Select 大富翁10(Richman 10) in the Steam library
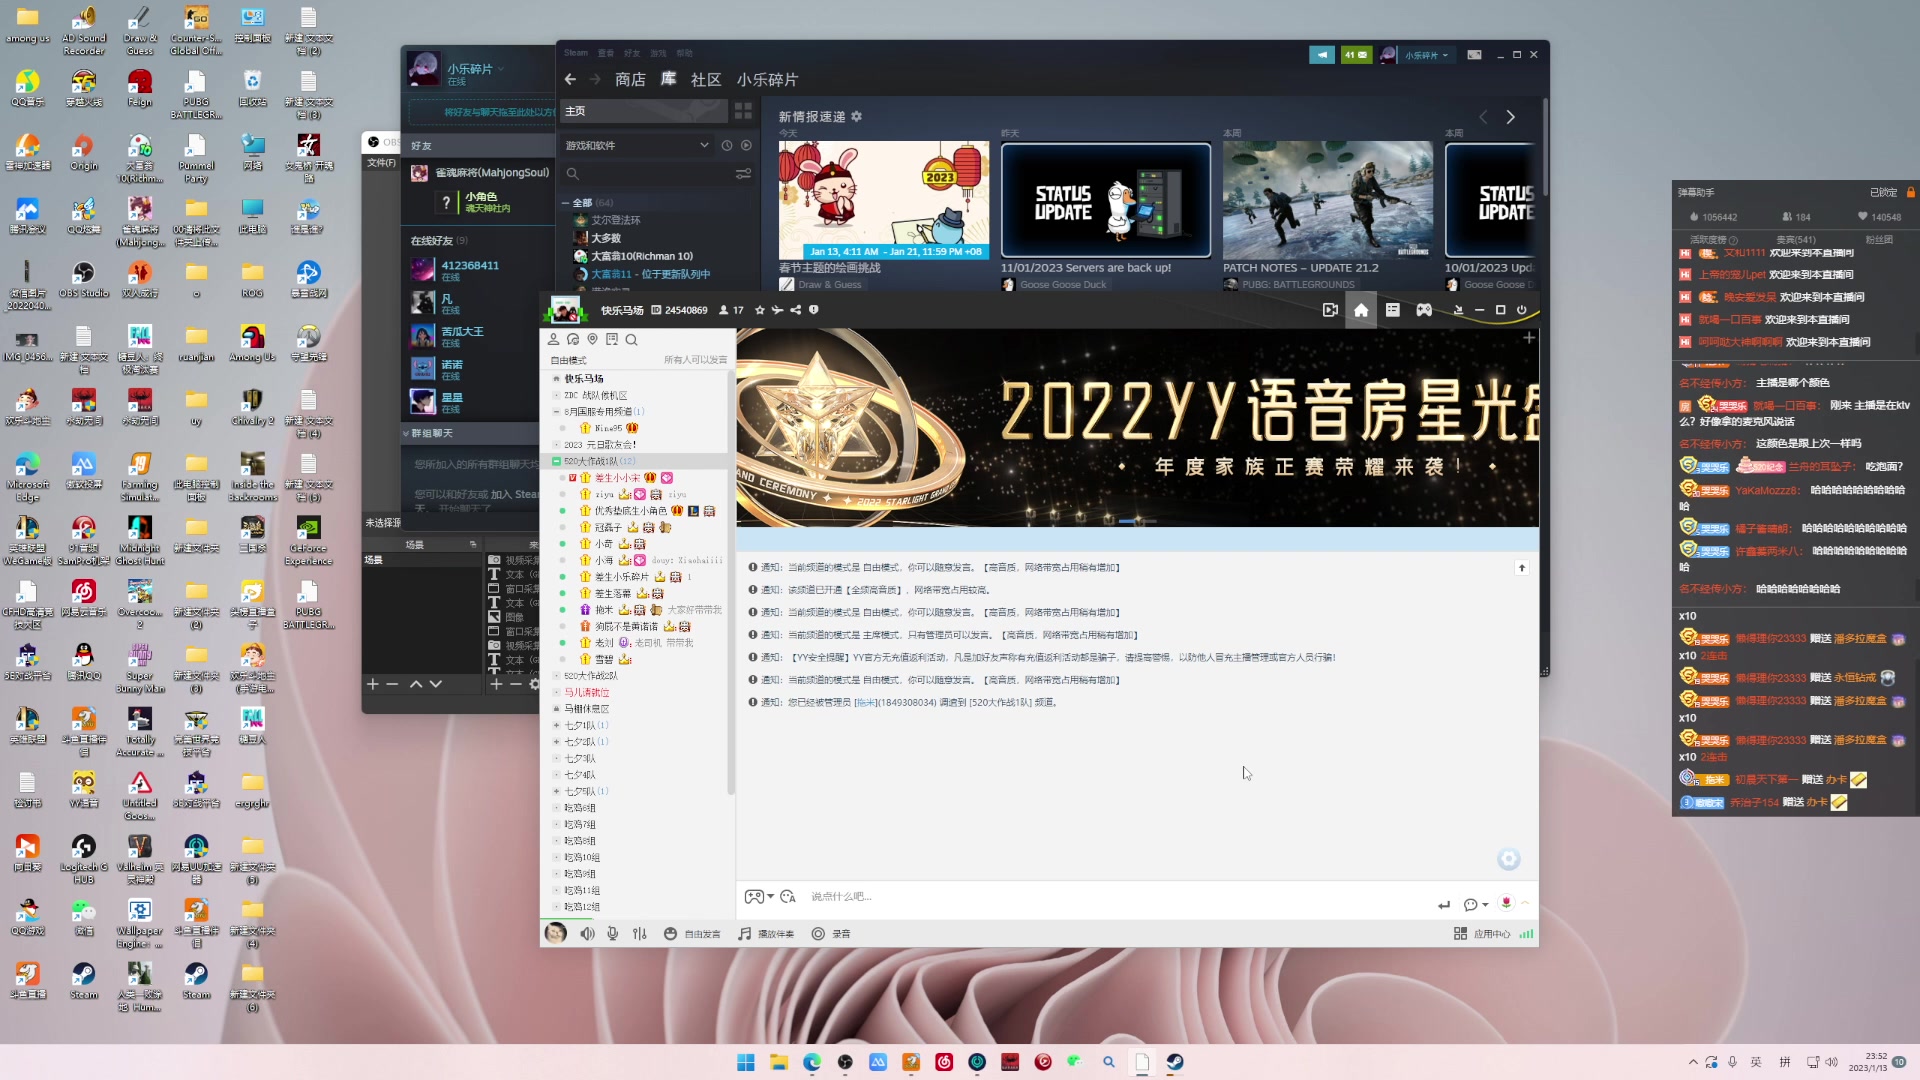Image resolution: width=1920 pixels, height=1080 pixels. (642, 256)
